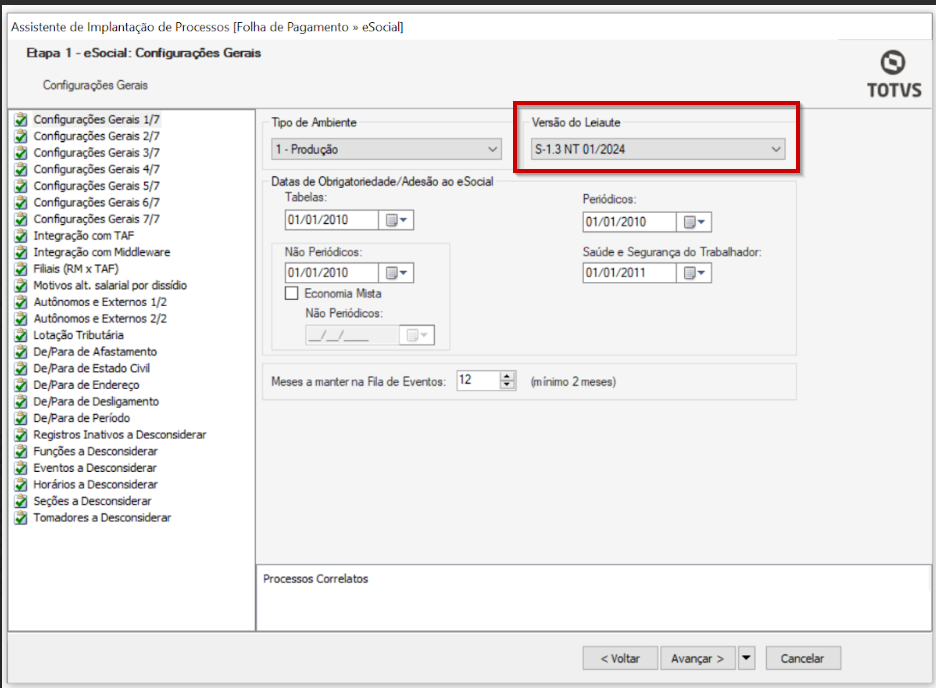Open Versão do Leiaute dropdown

658,149
